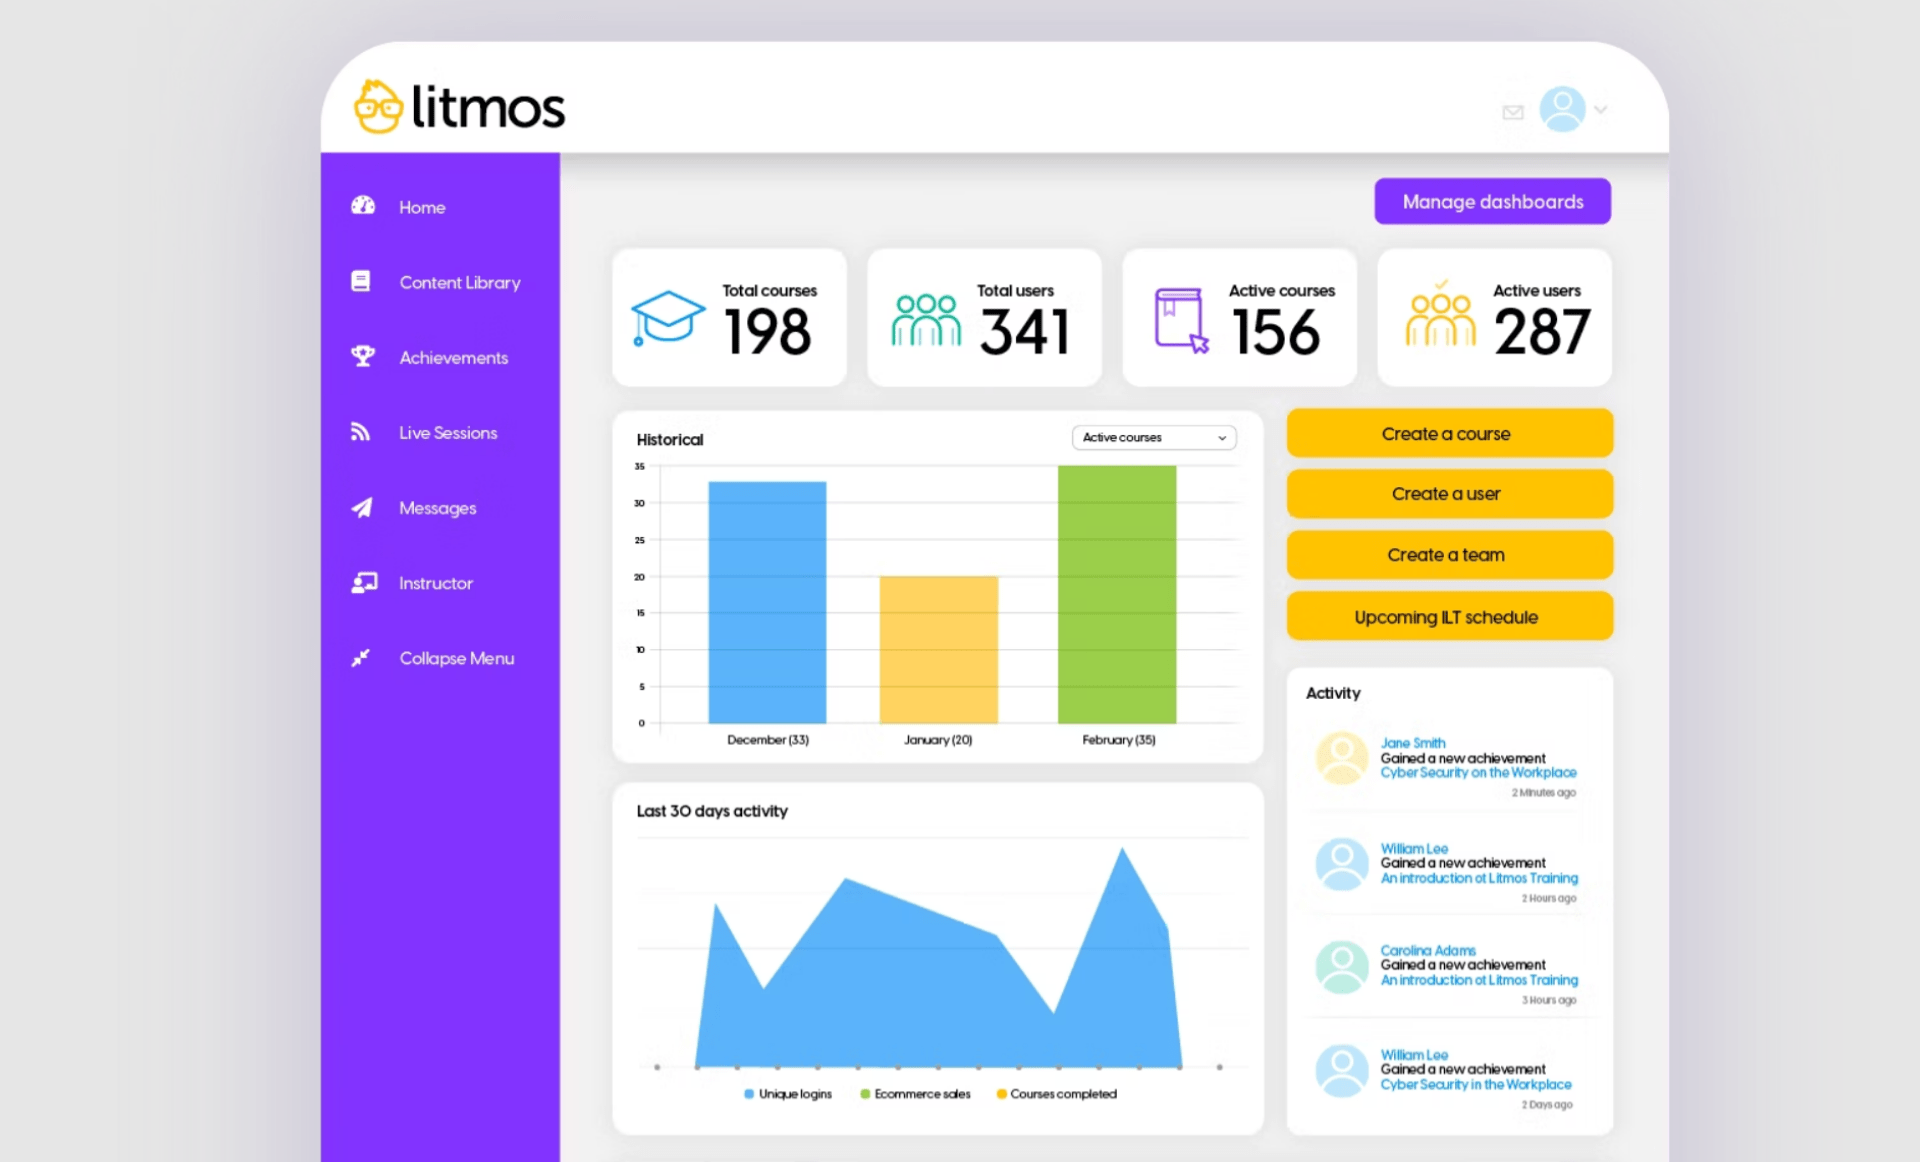The image size is (1920, 1162).
Task: Click the 3 Hours ago timestamp
Action: point(1549,1000)
